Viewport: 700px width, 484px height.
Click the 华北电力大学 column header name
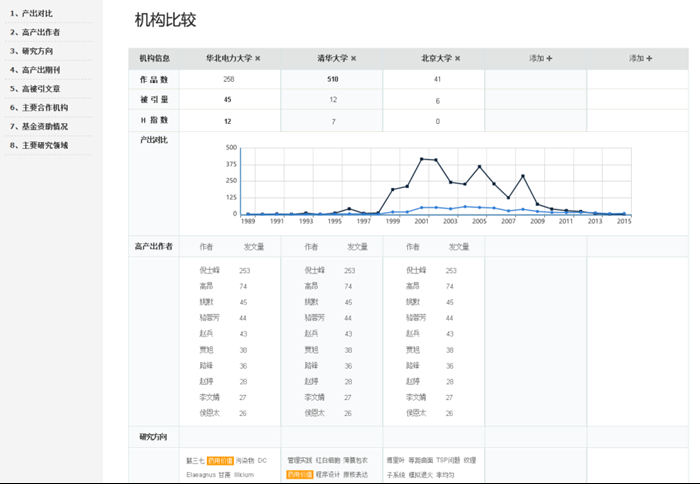(x=229, y=58)
